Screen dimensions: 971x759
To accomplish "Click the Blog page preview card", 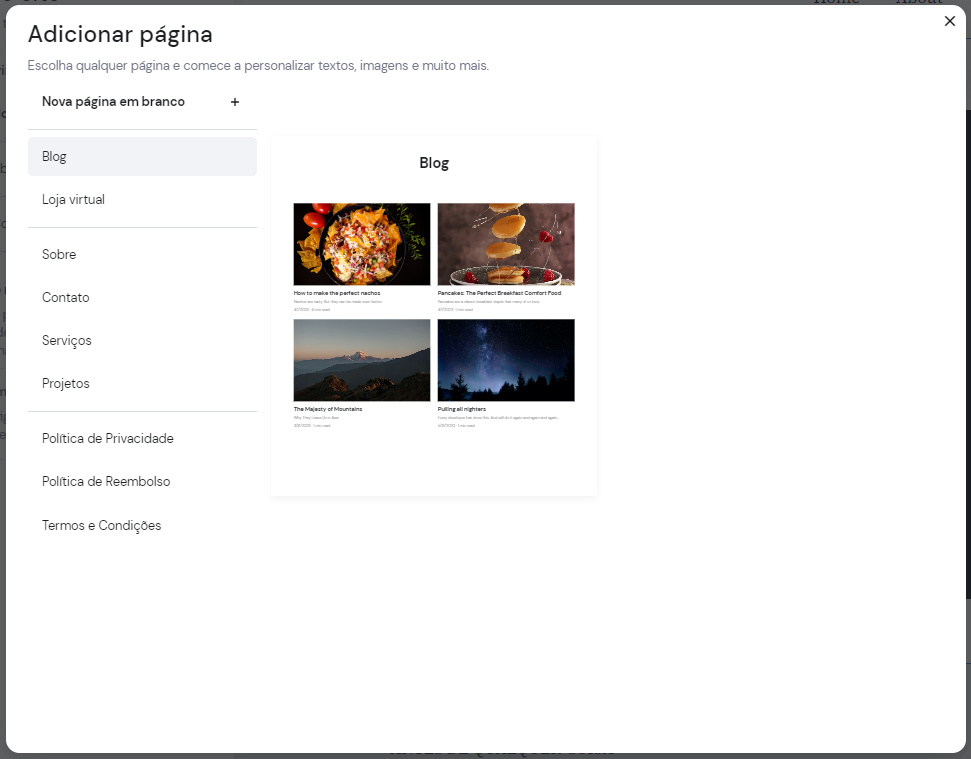I will [433, 315].
